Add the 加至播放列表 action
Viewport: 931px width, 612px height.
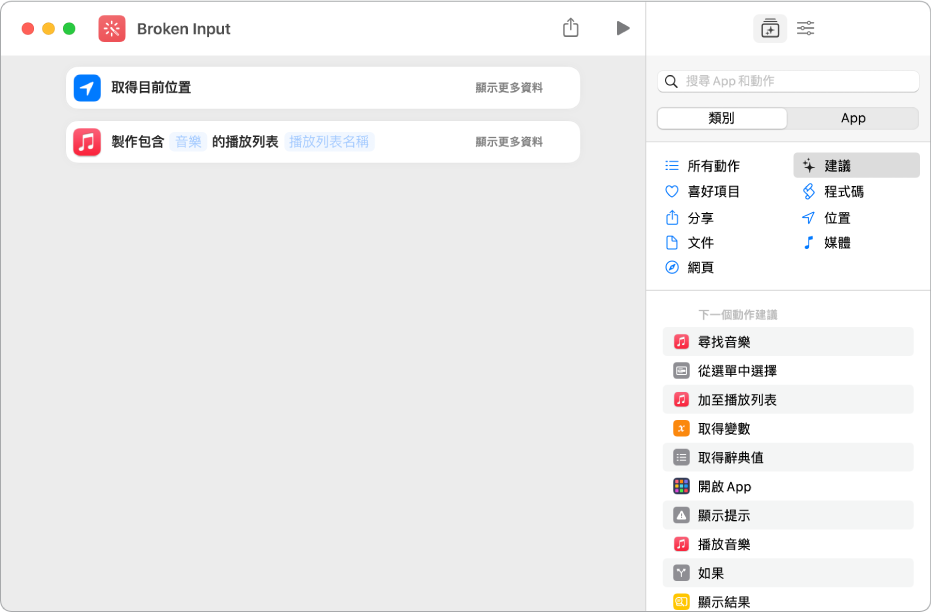[788, 400]
